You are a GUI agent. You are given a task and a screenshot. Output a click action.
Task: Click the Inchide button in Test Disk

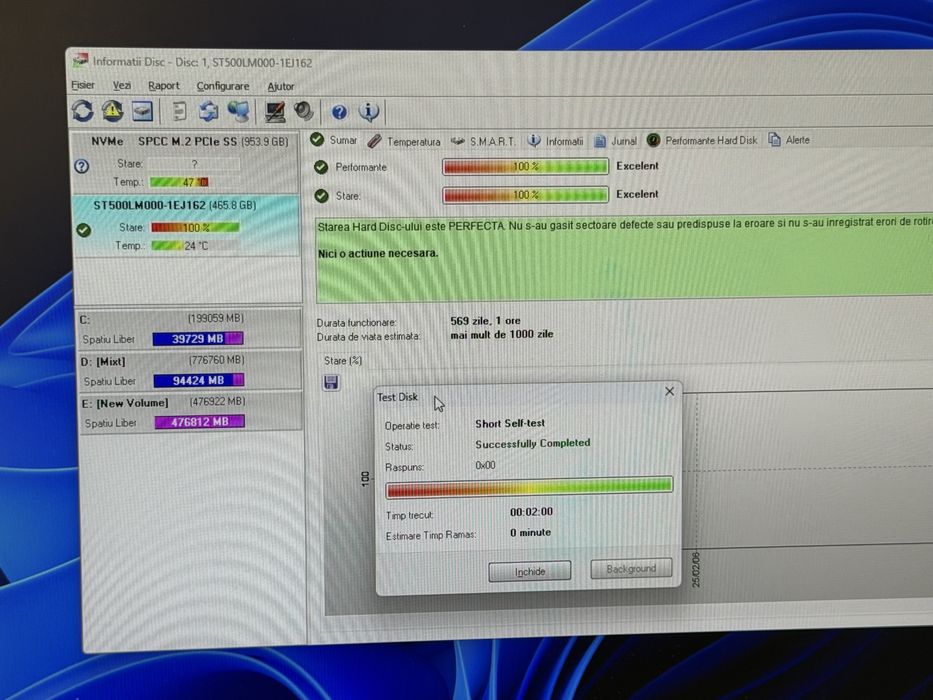(530, 571)
